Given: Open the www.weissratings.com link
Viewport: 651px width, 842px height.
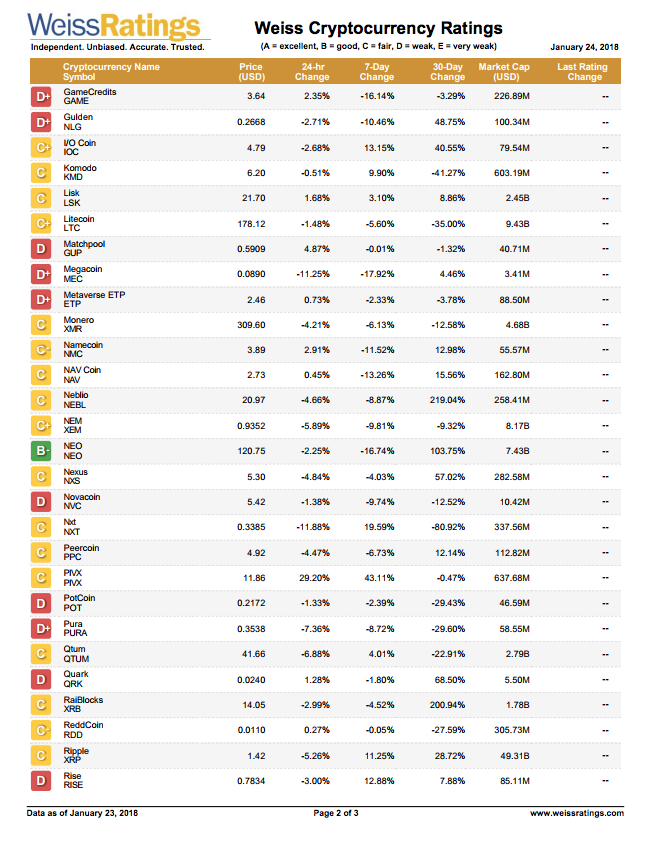Looking at the screenshot, I should (576, 813).
